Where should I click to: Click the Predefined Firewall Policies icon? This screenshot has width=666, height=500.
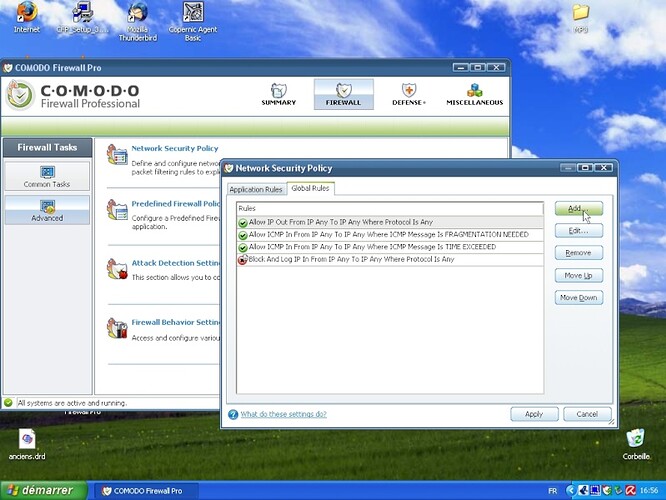pos(117,210)
